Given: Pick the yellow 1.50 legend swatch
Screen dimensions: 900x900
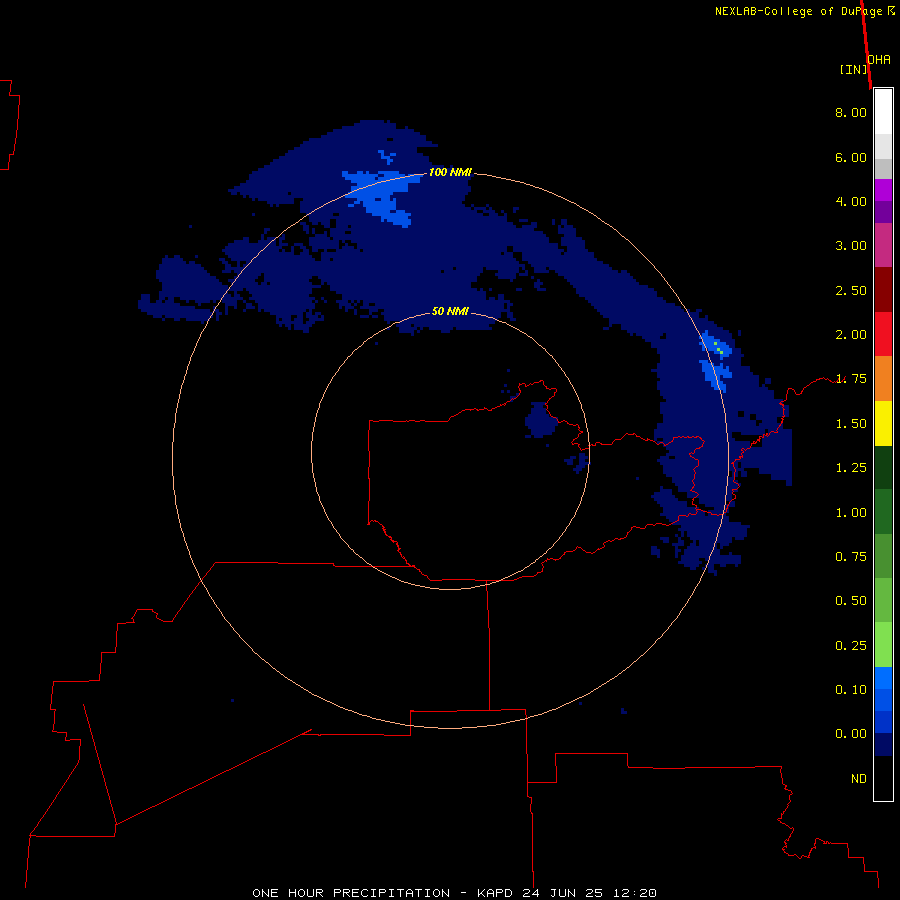Looking at the screenshot, I should pyautogui.click(x=883, y=423).
